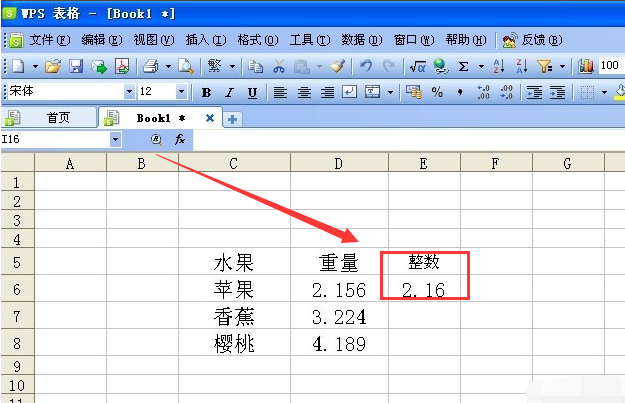This screenshot has height=403, width=625.
Task: Click the Undo arrow
Action: tap(366, 66)
